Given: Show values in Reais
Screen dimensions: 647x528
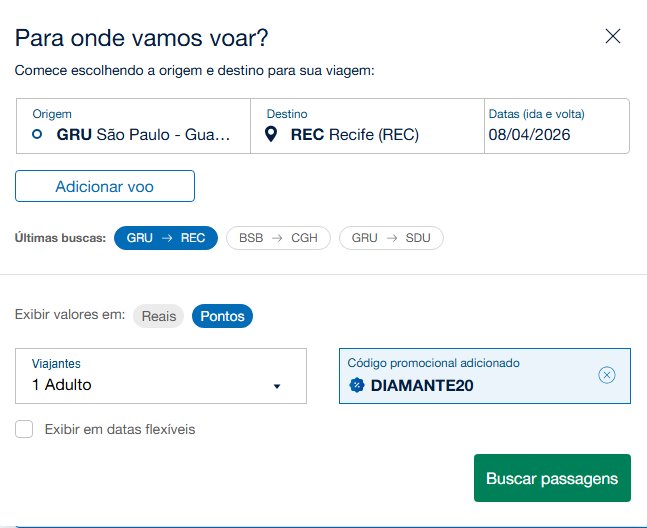Looking at the screenshot, I should (x=158, y=316).
